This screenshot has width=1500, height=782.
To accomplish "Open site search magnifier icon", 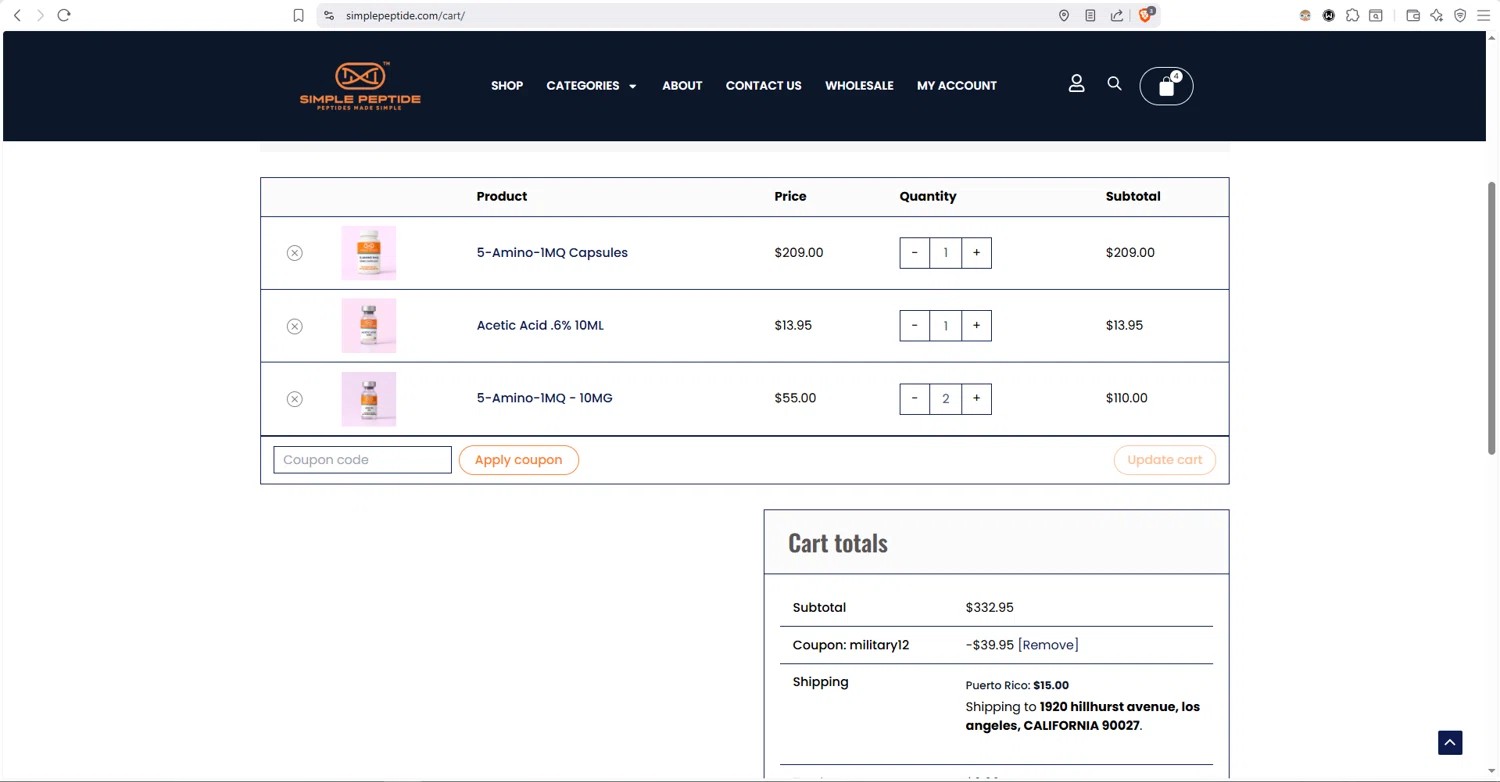I will coord(1114,84).
